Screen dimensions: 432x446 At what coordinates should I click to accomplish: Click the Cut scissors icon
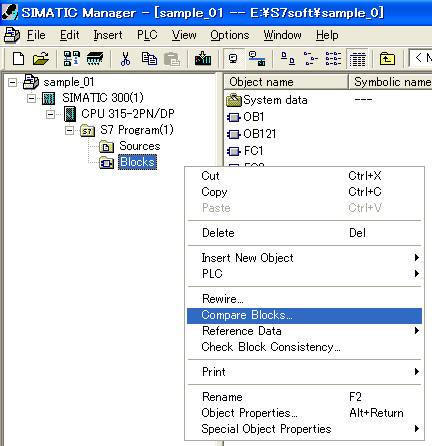pos(125,59)
